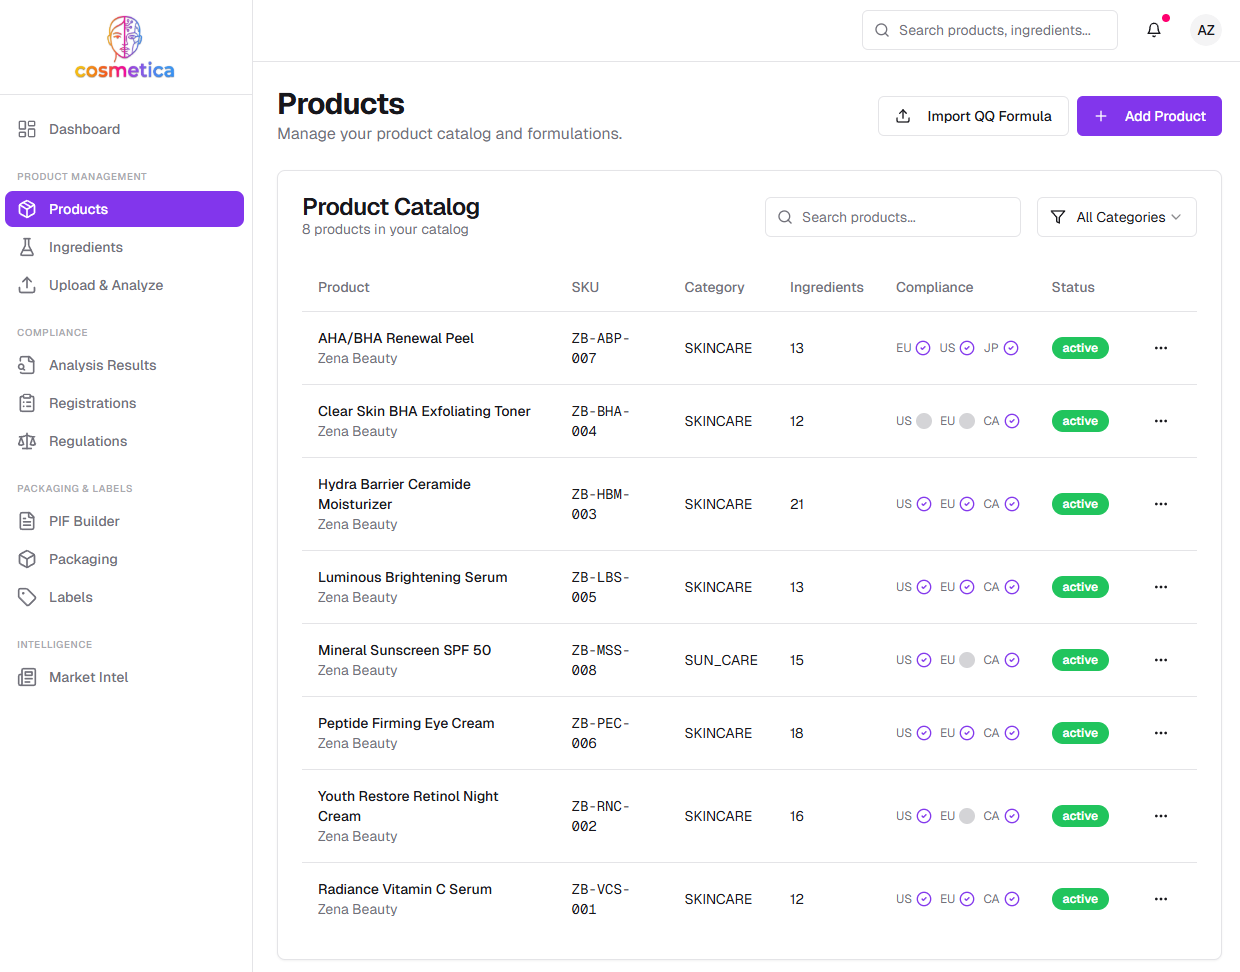Click the Upload & Analyze sidebar icon

point(27,285)
